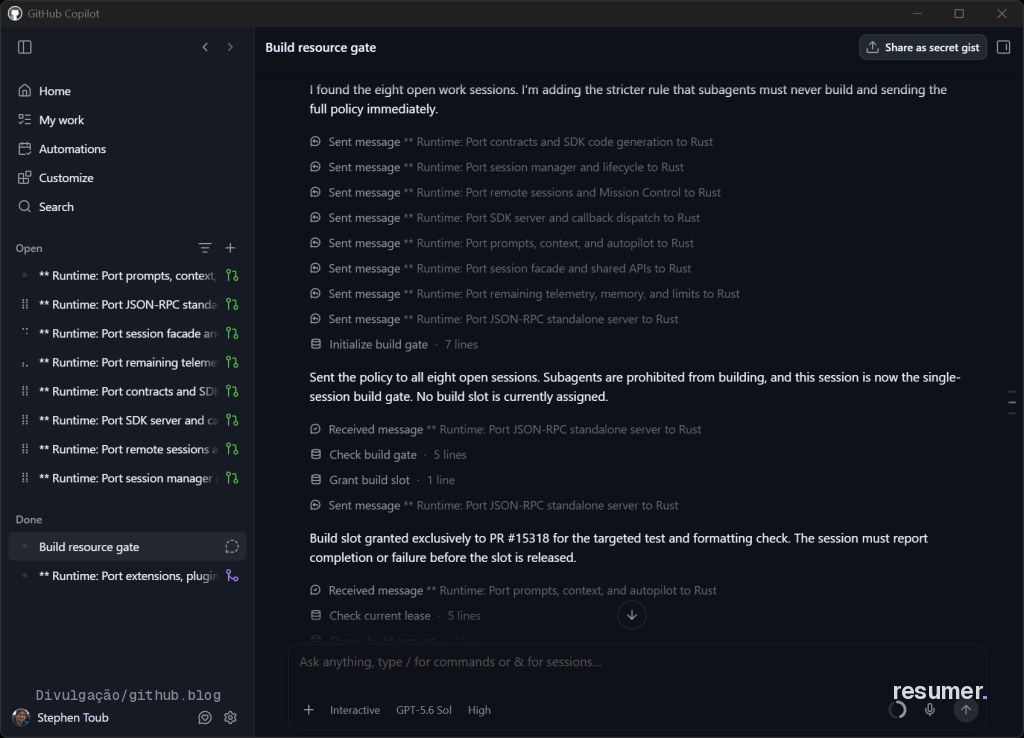This screenshot has width=1024, height=738.
Task: Open sent message 'Port contracts and SDK code generation'
Action: (x=511, y=142)
